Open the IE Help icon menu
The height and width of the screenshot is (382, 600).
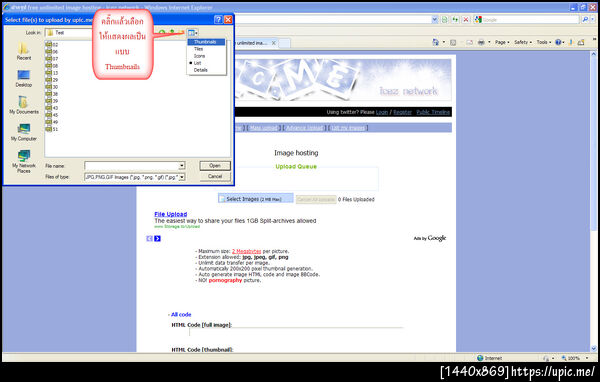[559, 42]
